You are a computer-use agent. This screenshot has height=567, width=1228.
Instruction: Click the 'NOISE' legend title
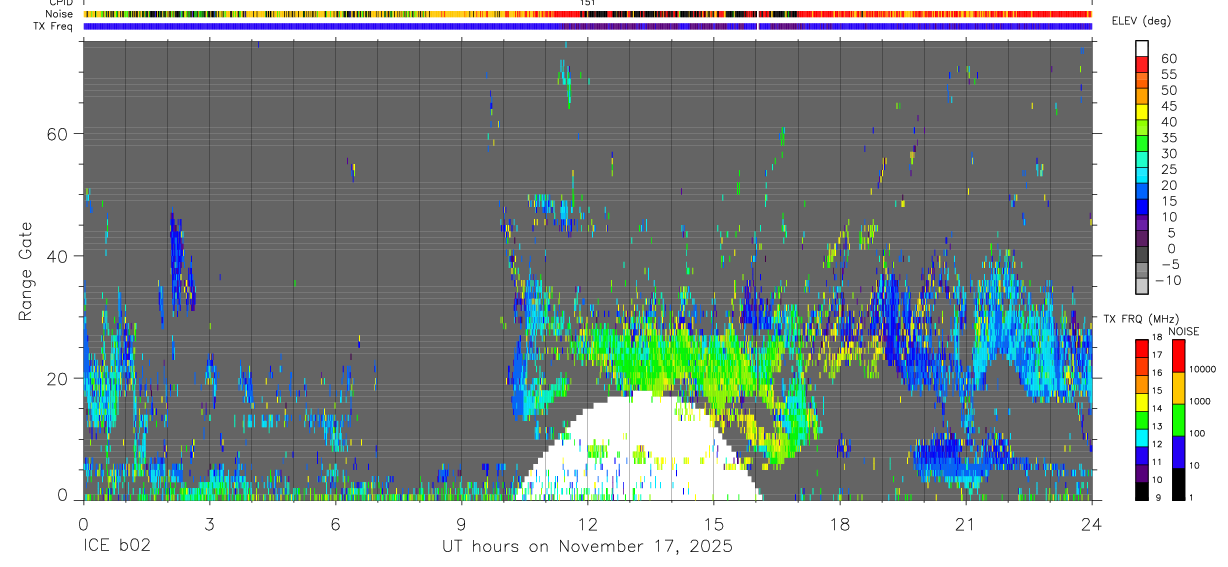[x=1183, y=331]
